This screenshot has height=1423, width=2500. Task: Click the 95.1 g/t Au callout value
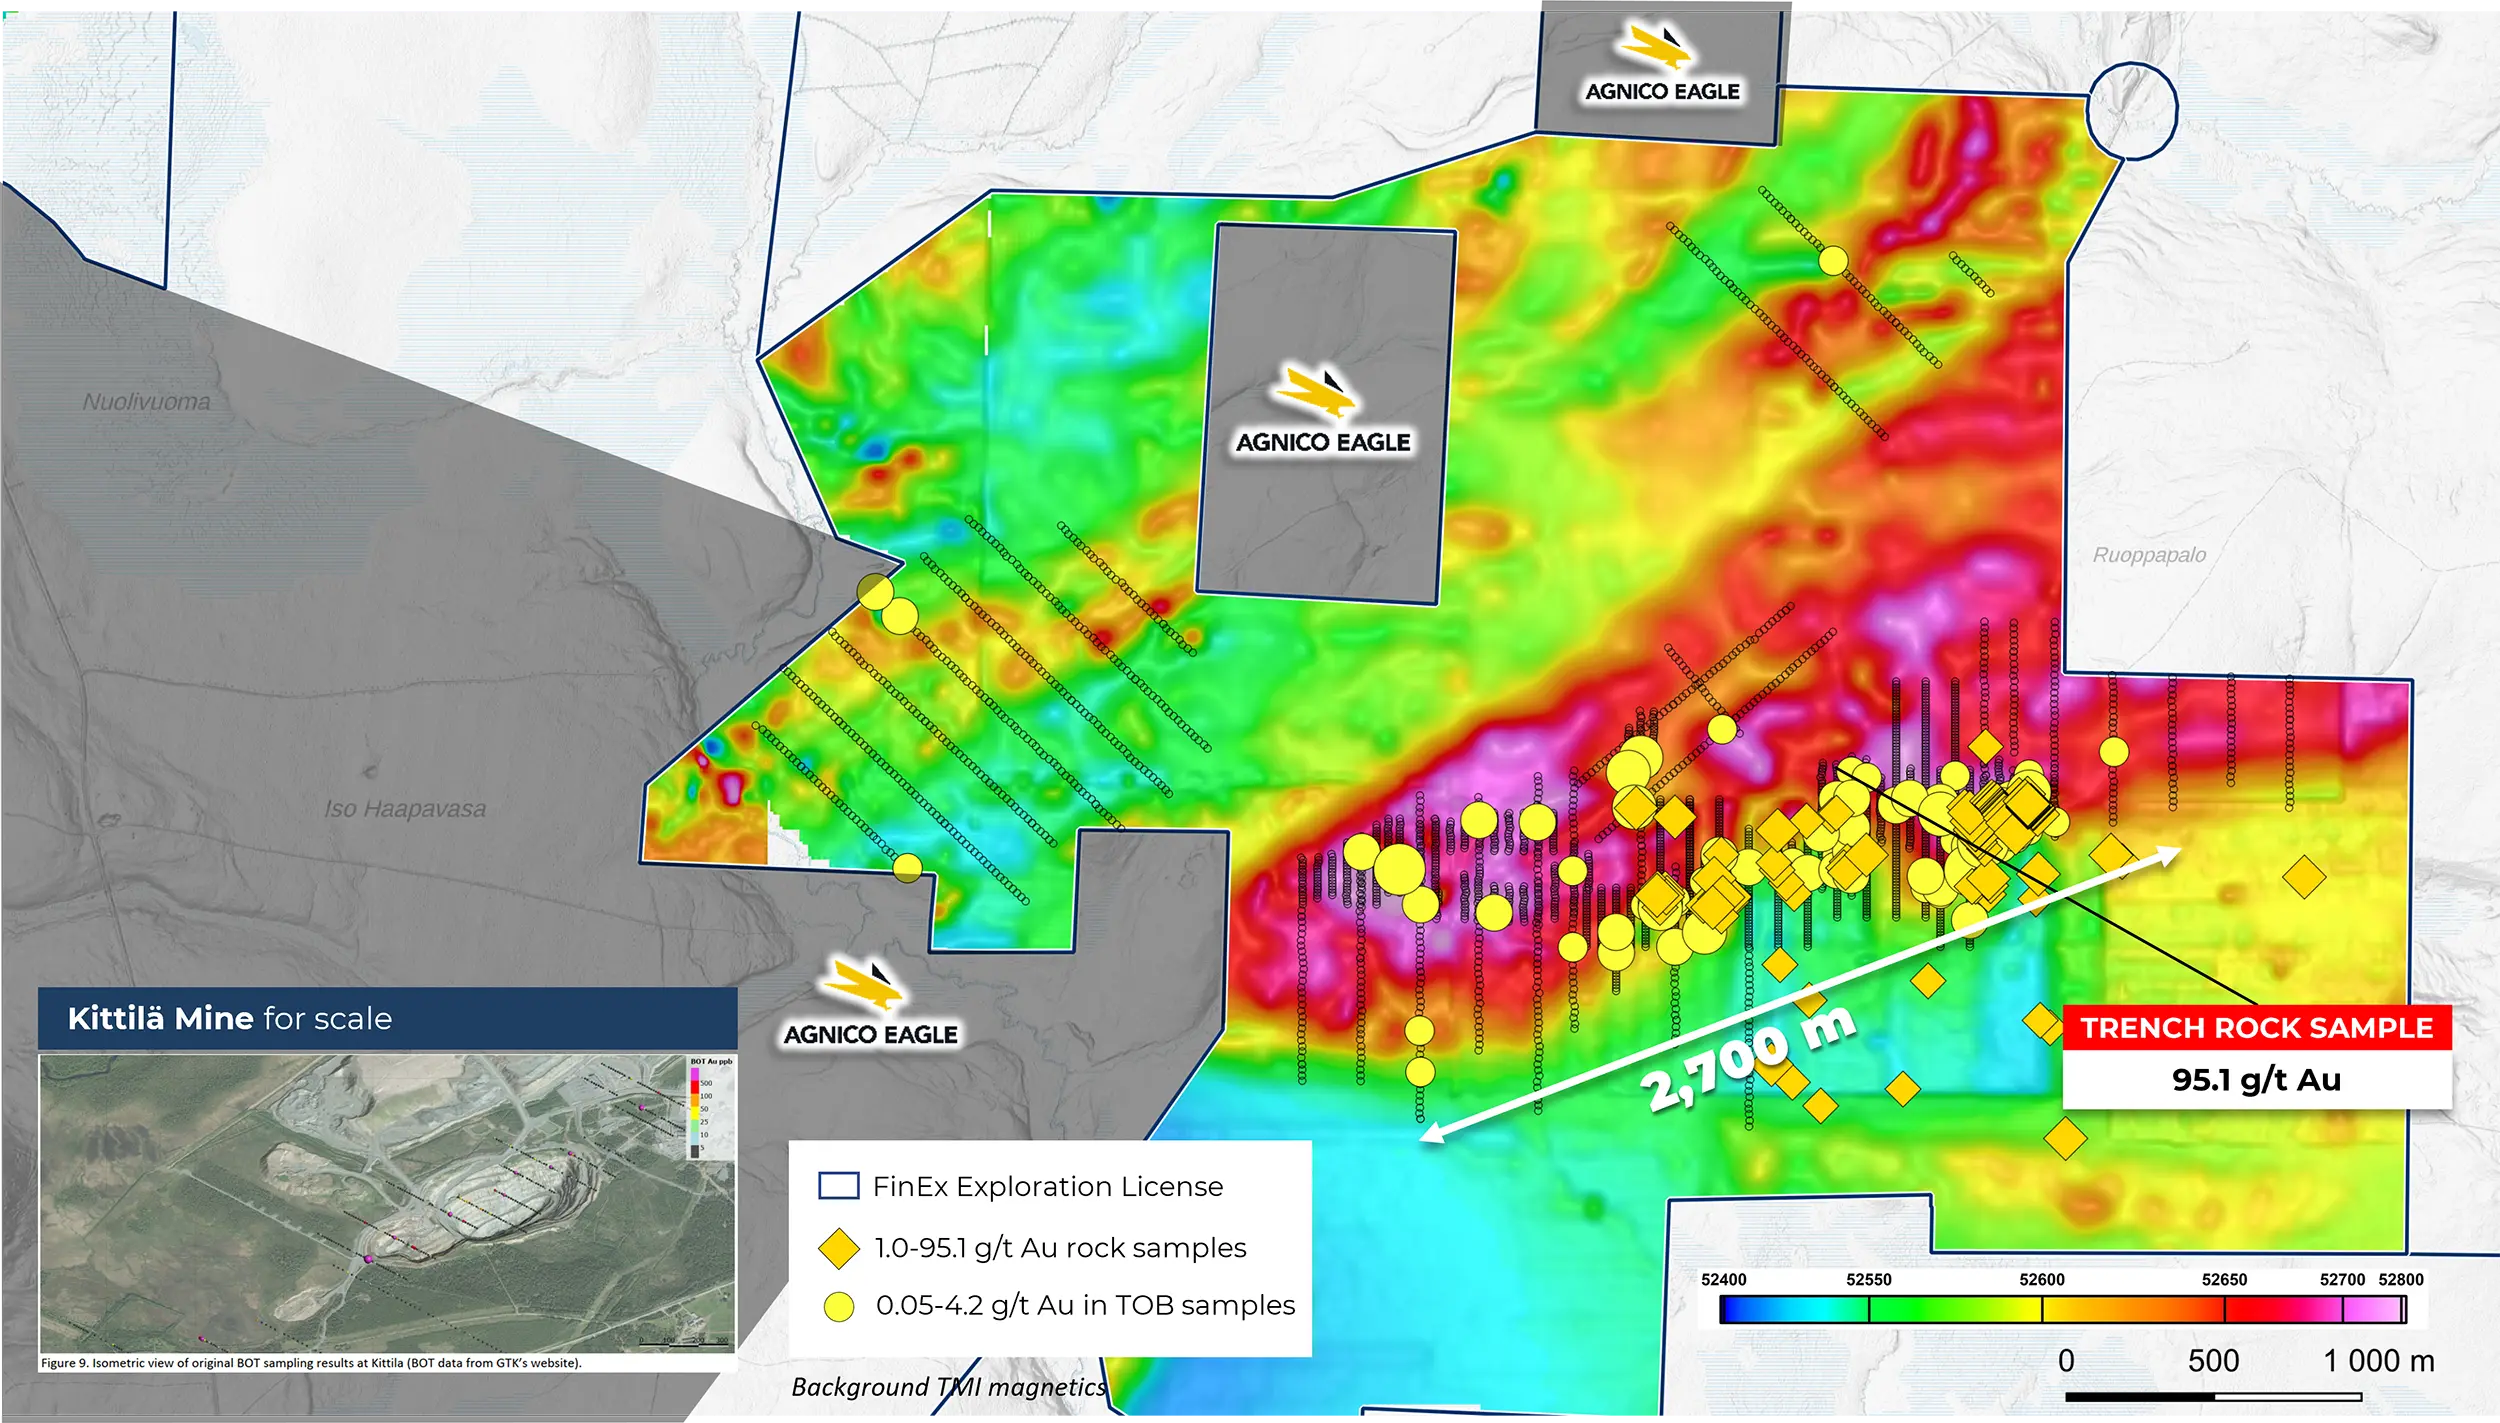pos(2256,1080)
